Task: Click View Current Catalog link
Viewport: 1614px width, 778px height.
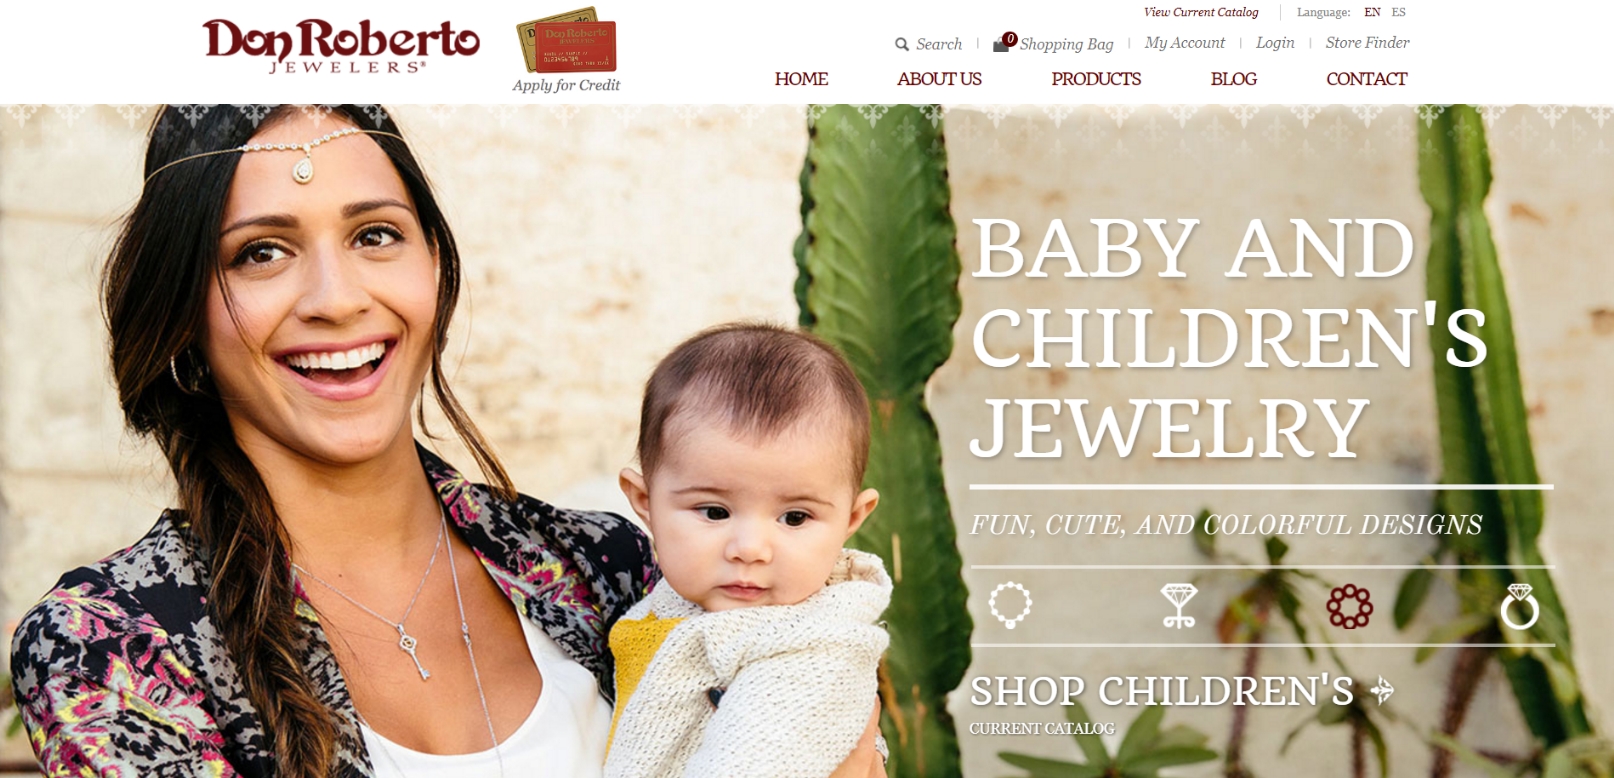Action: 1201,12
